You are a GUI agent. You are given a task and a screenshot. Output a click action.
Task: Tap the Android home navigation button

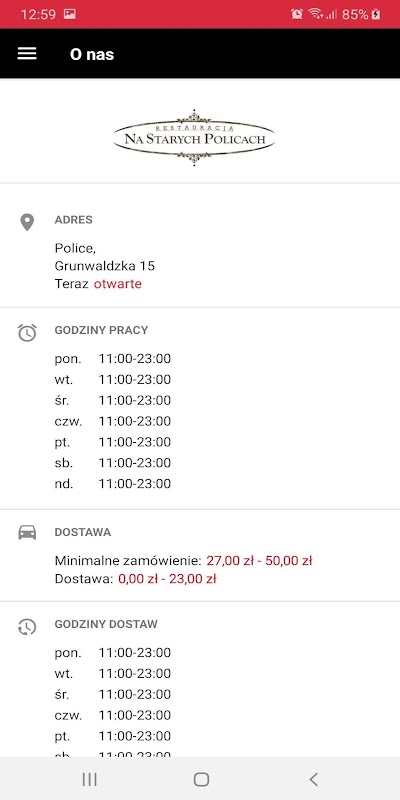point(201,779)
